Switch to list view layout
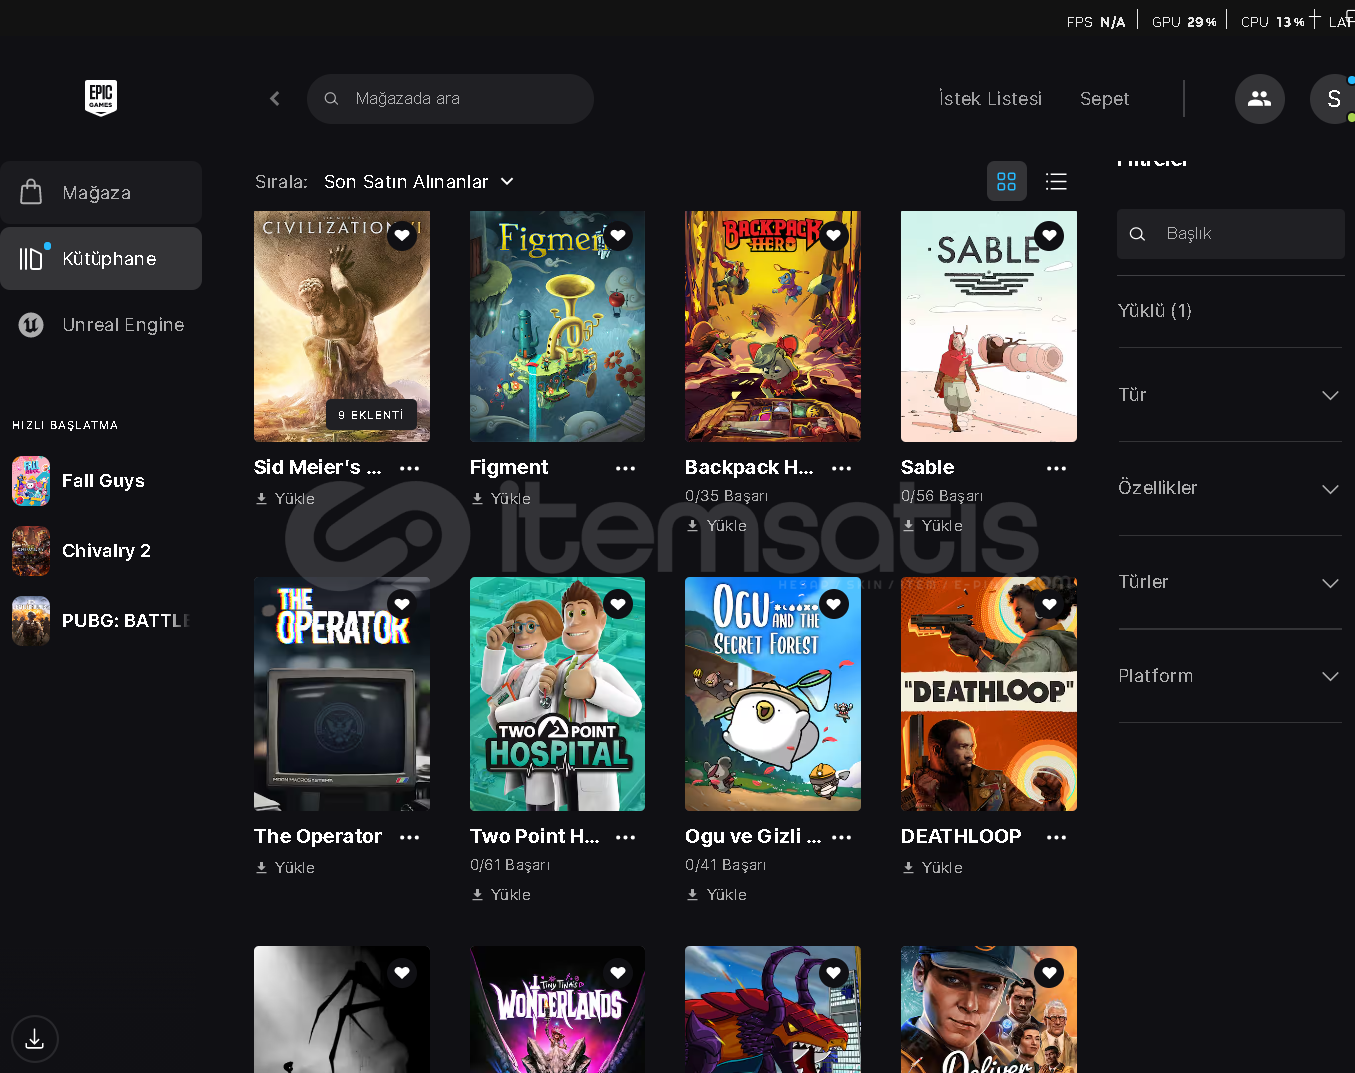Image resolution: width=1355 pixels, height=1073 pixels. [x=1056, y=181]
